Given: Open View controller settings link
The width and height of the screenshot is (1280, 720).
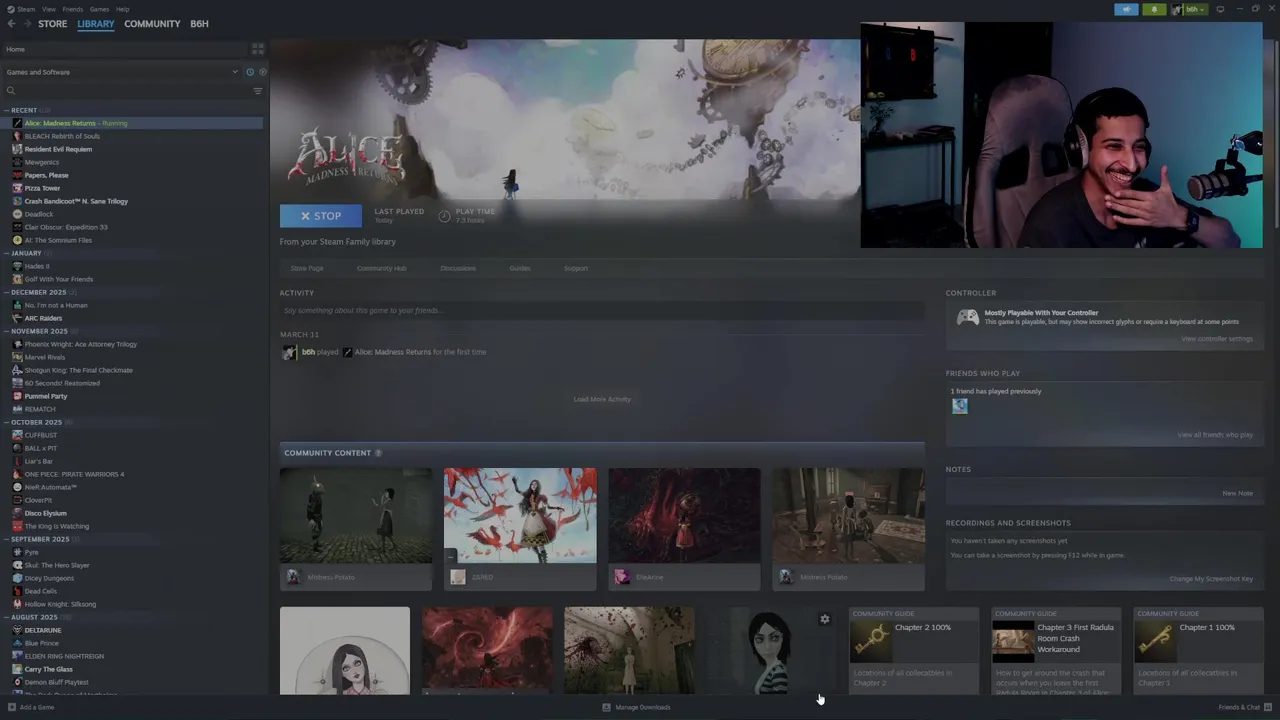Looking at the screenshot, I should 1217,339.
